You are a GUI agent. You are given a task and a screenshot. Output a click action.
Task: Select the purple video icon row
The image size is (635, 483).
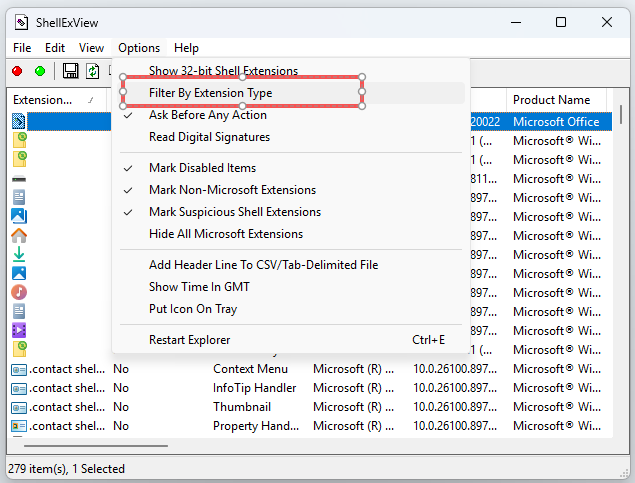pyautogui.click(x=19, y=330)
